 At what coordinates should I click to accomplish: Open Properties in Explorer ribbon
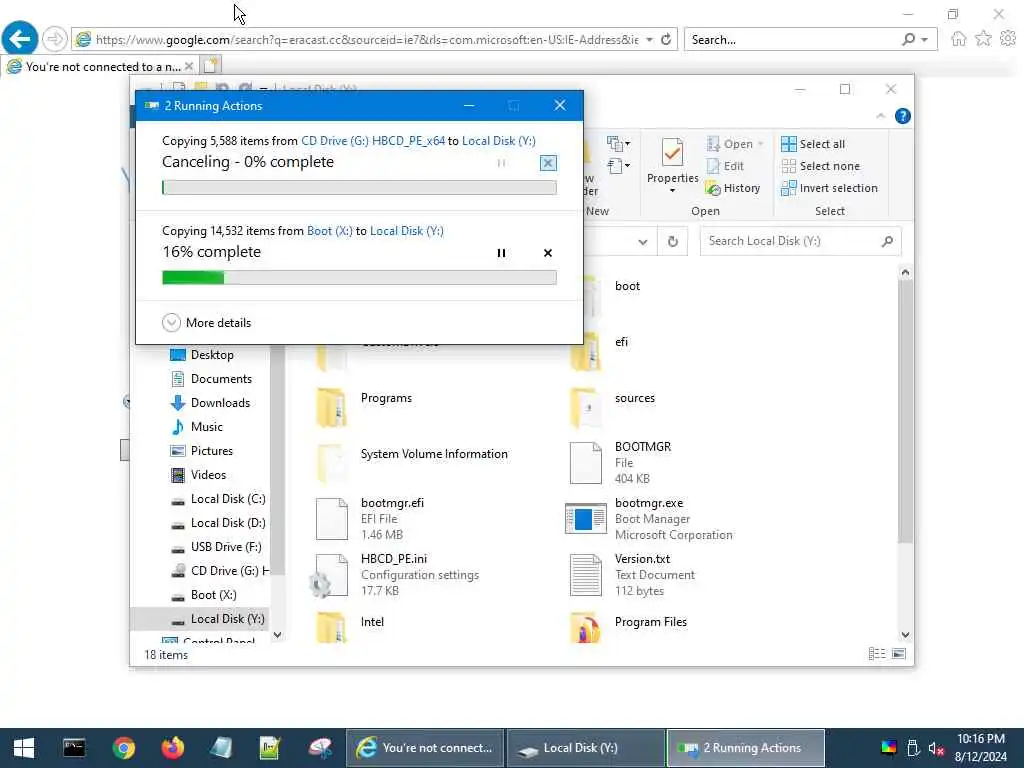[x=672, y=161]
